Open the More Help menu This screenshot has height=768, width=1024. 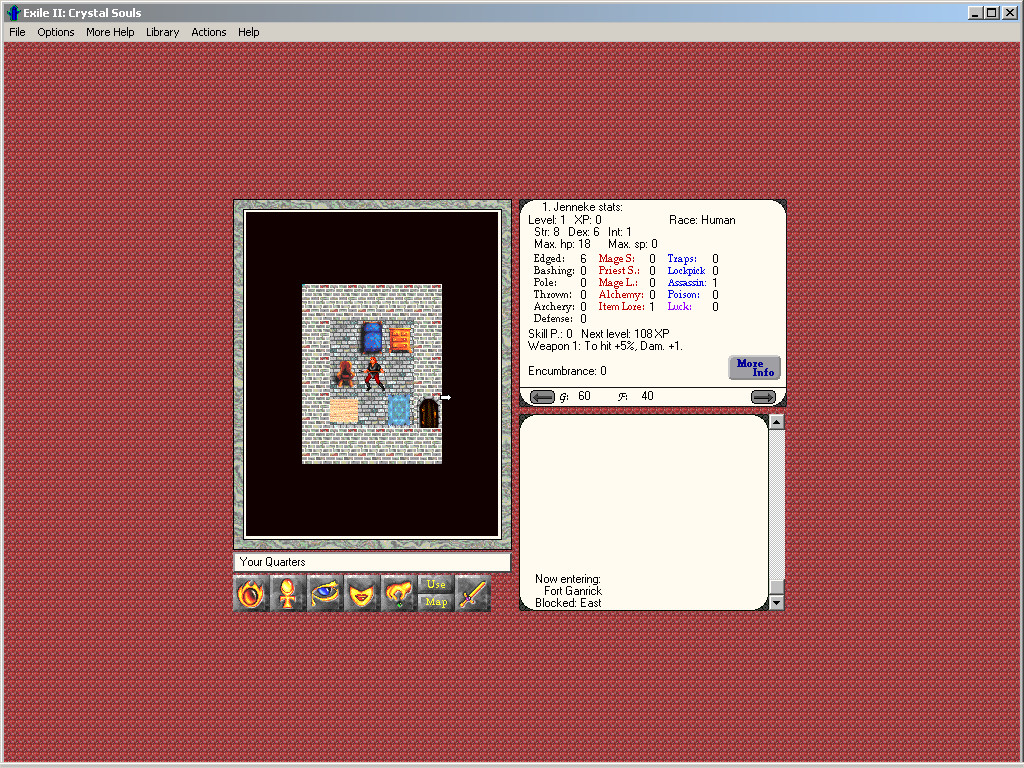coord(110,32)
